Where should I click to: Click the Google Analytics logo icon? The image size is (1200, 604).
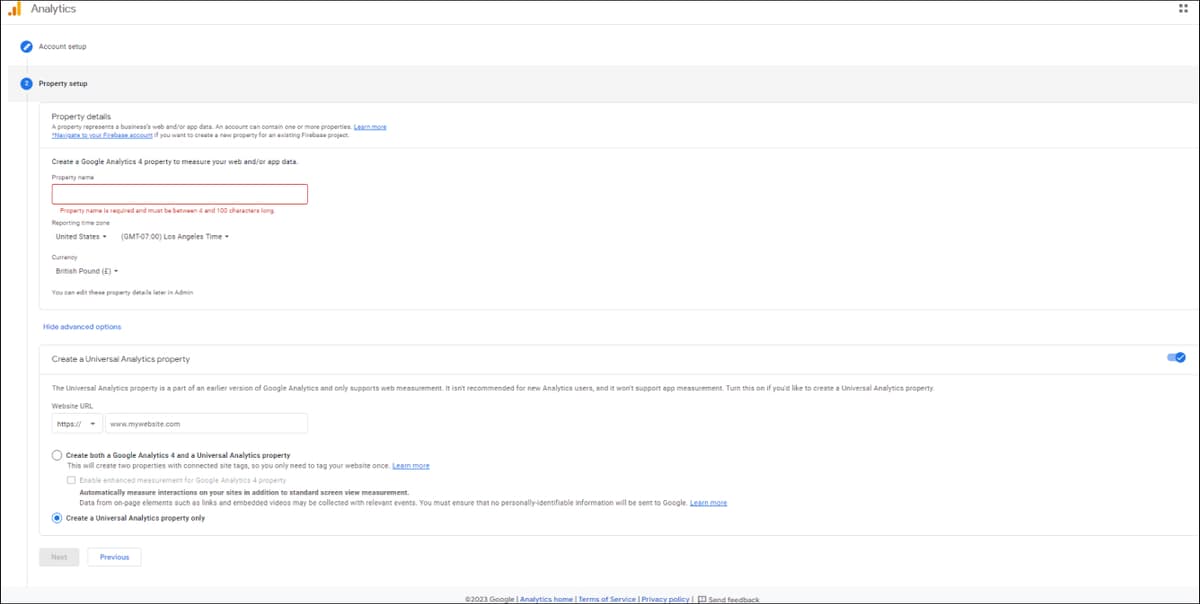(x=14, y=9)
